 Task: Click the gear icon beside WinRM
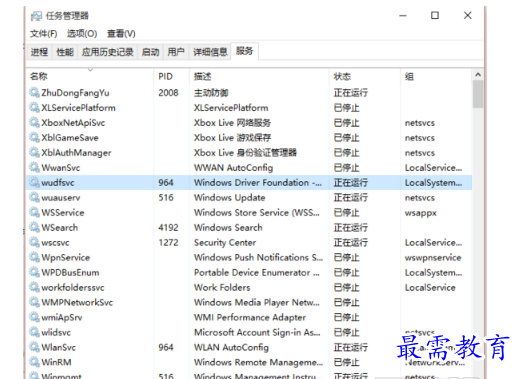[x=34, y=362]
